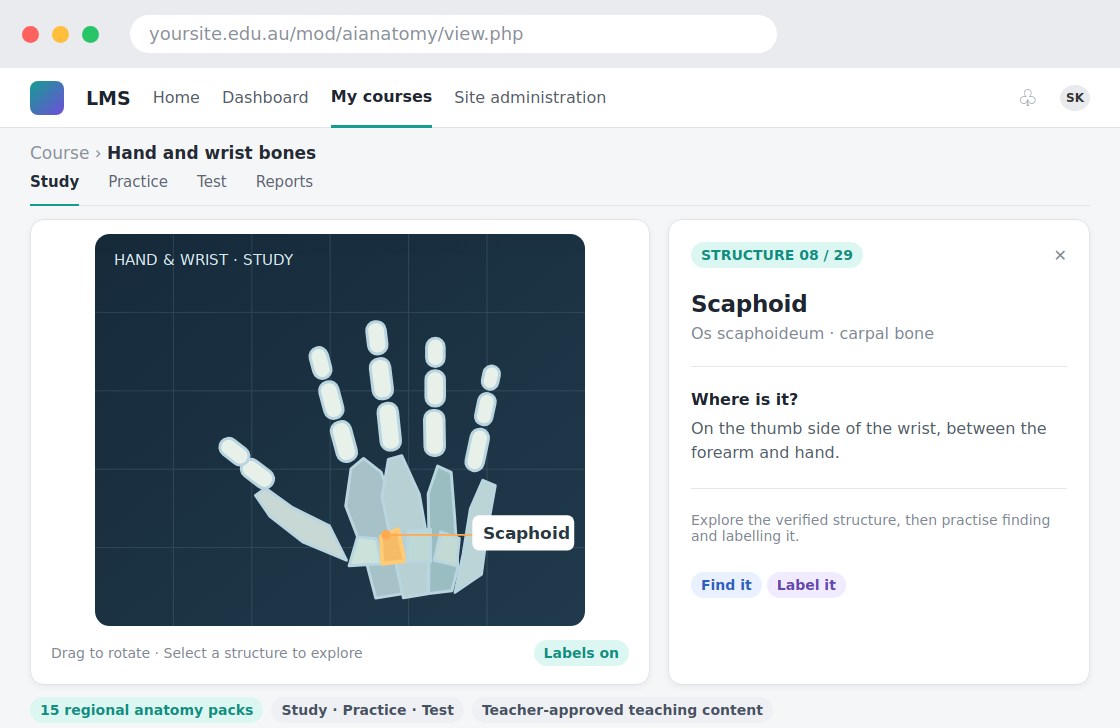
Task: Click the Study · Practice · Test chip
Action: [x=367, y=710]
